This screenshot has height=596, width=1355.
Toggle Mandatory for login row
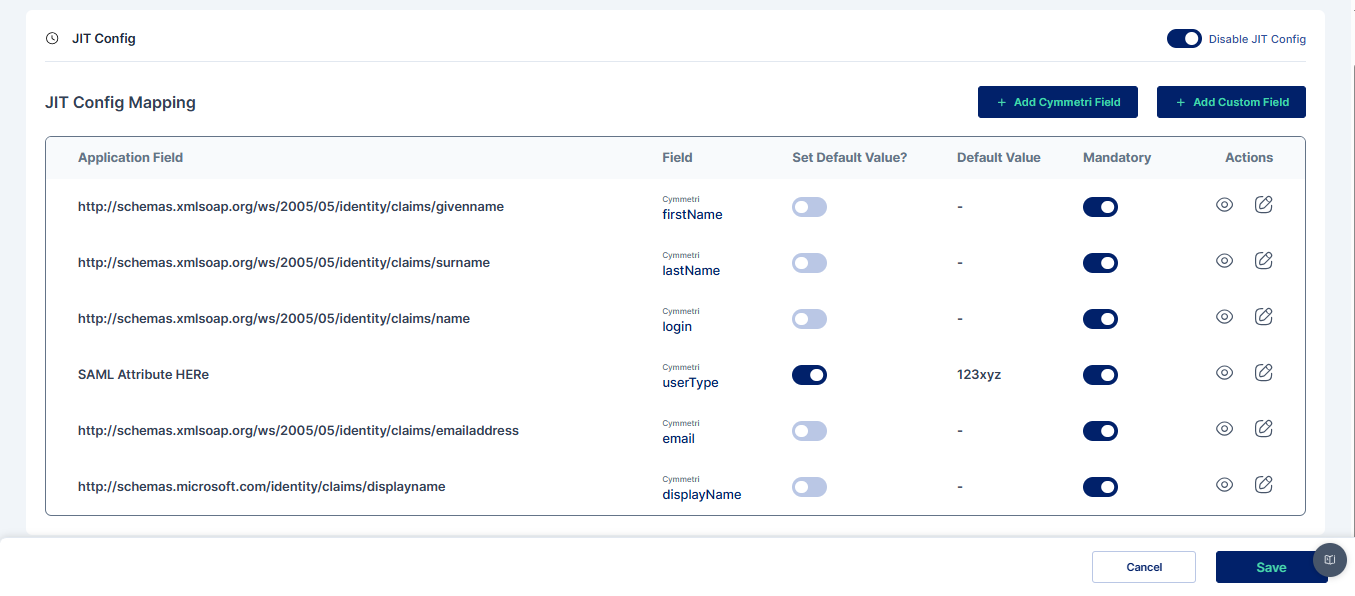tap(1100, 319)
